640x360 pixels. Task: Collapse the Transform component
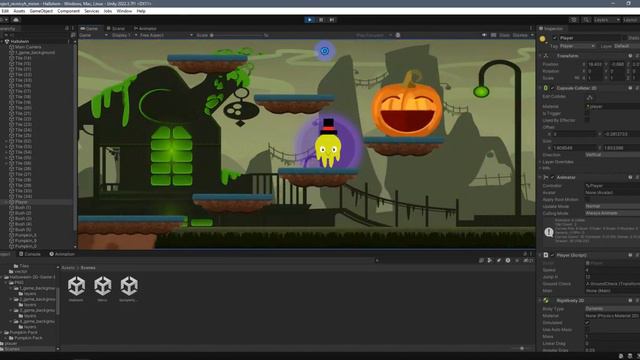click(x=540, y=56)
